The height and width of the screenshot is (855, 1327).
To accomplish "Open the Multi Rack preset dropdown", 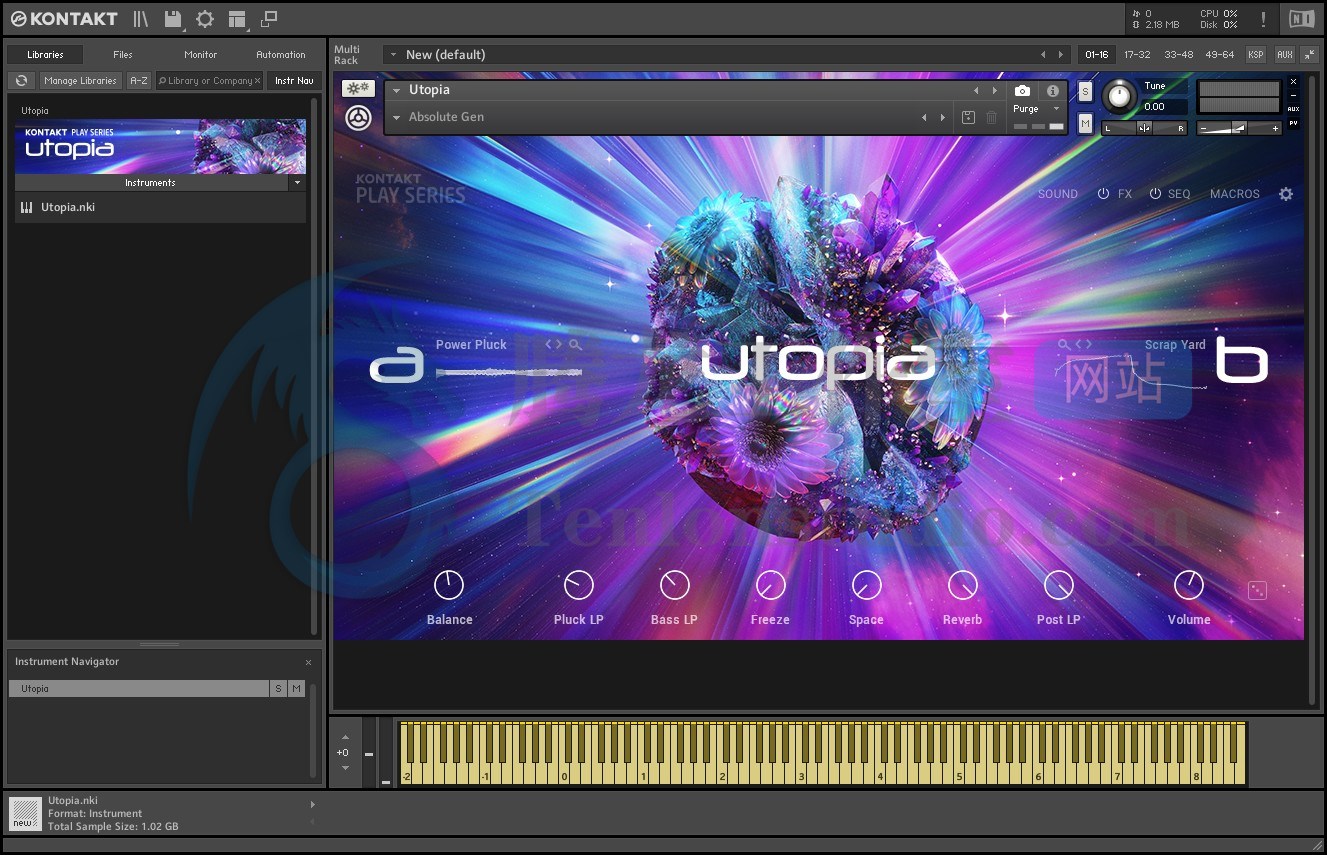I will 394,55.
